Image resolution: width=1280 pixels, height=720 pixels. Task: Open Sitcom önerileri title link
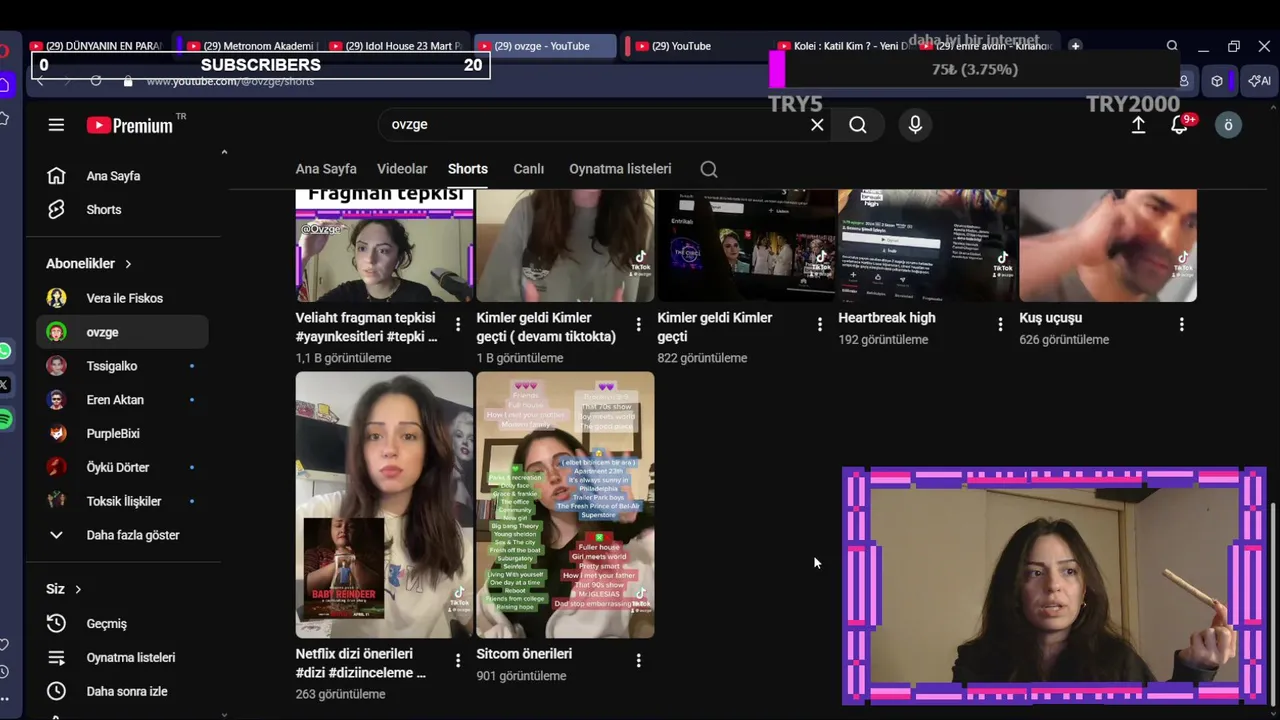(524, 654)
